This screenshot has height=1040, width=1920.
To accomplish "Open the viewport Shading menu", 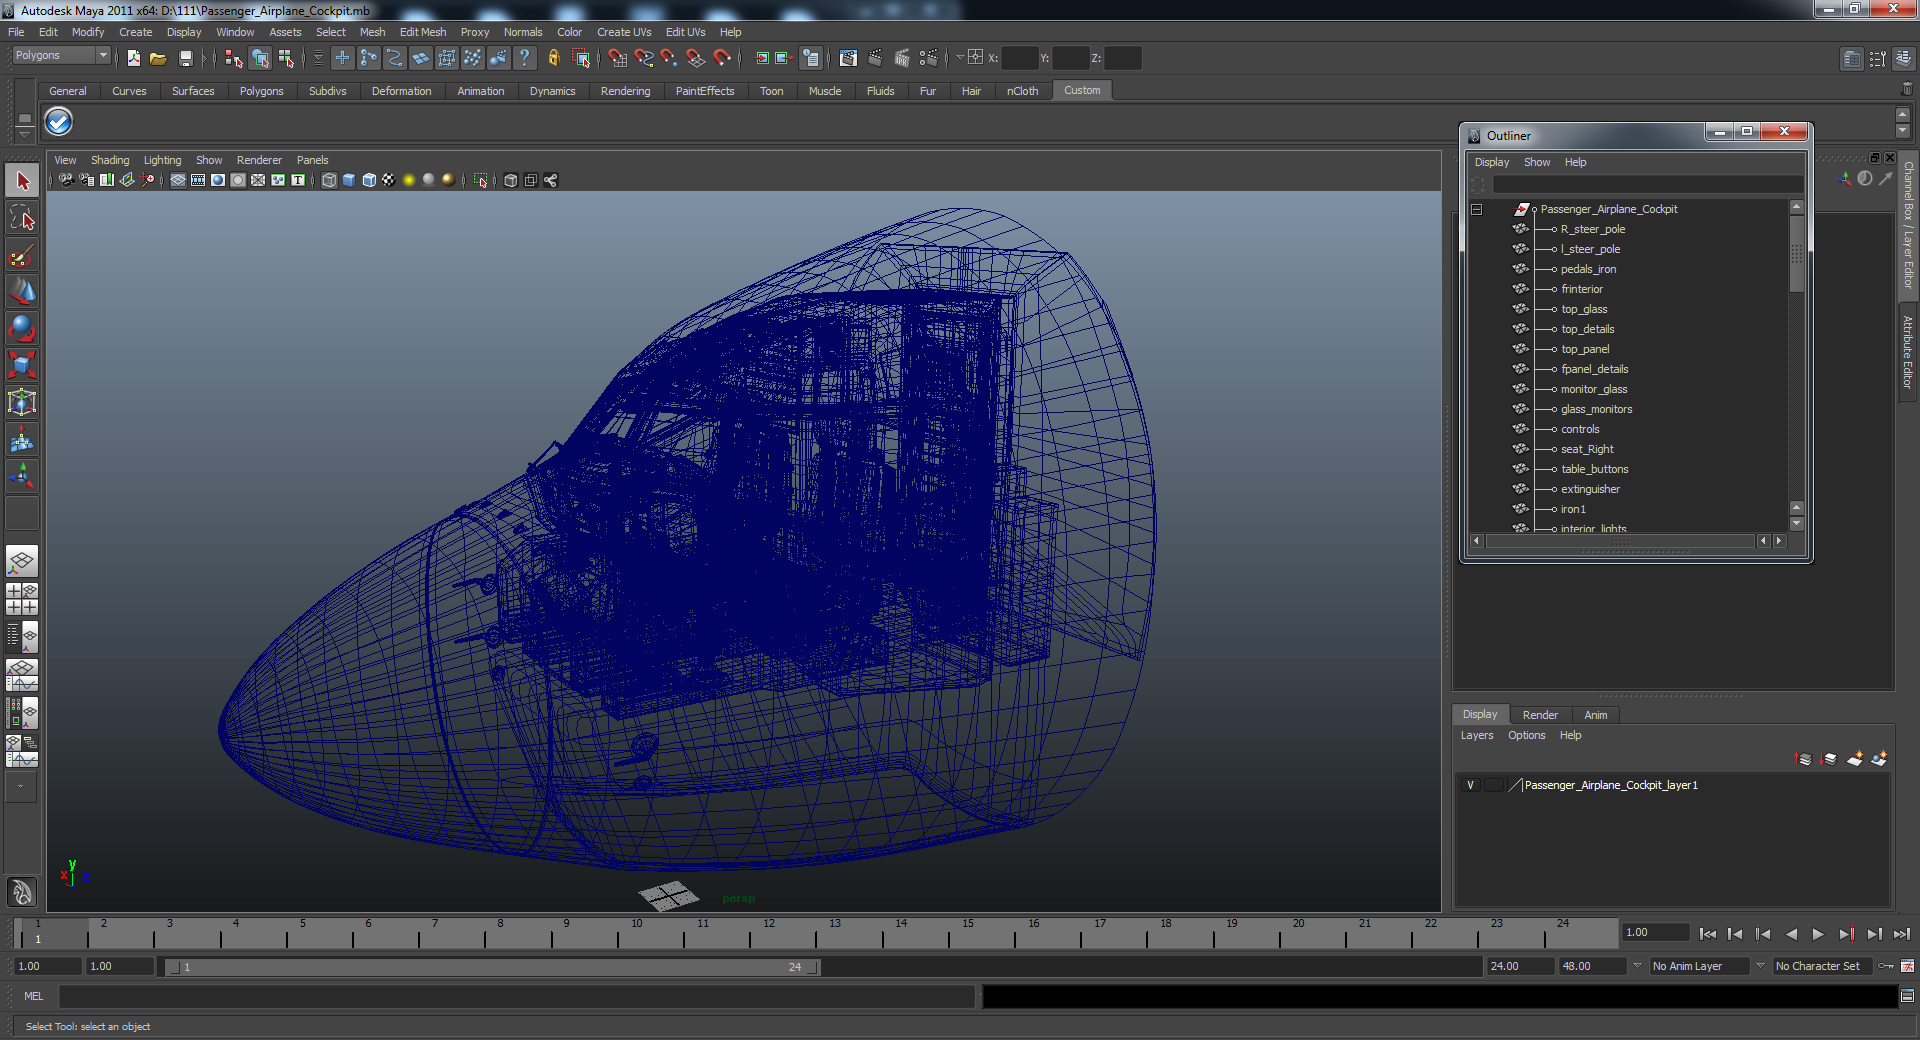I will 110,160.
